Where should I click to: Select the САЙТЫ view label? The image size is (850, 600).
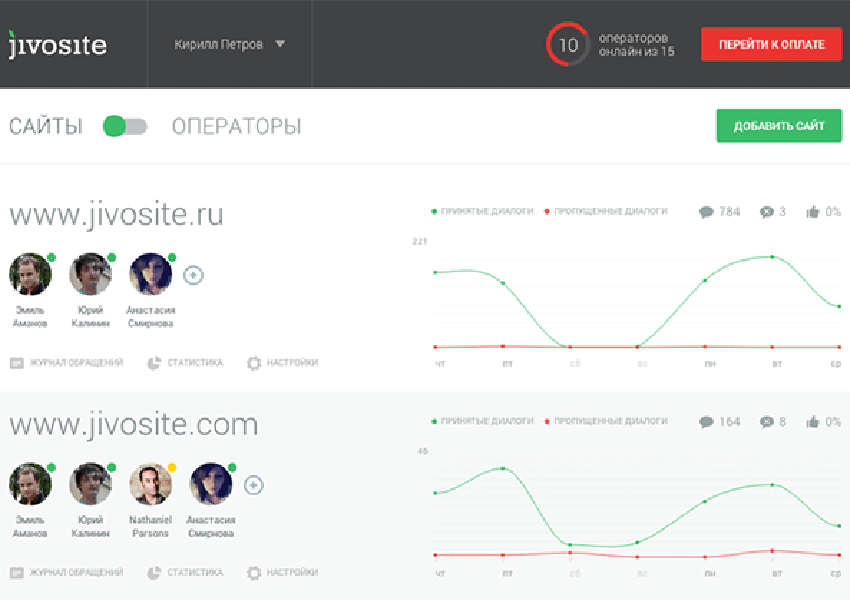[46, 126]
